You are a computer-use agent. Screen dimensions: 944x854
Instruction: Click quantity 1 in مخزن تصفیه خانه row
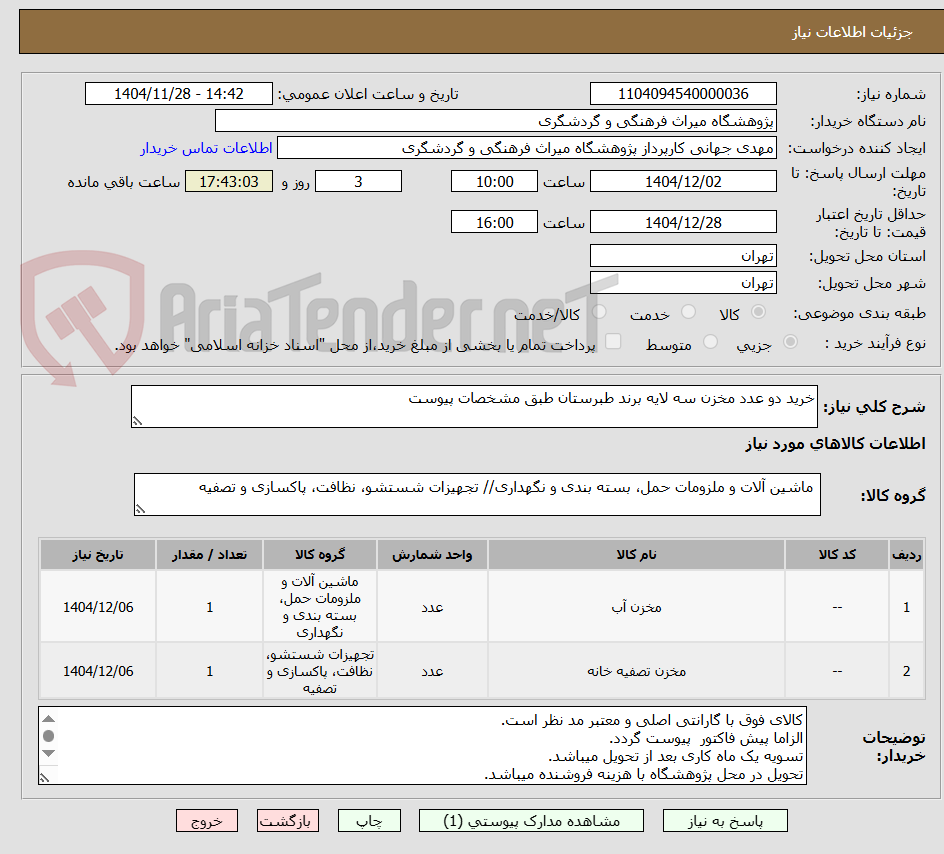click(210, 671)
